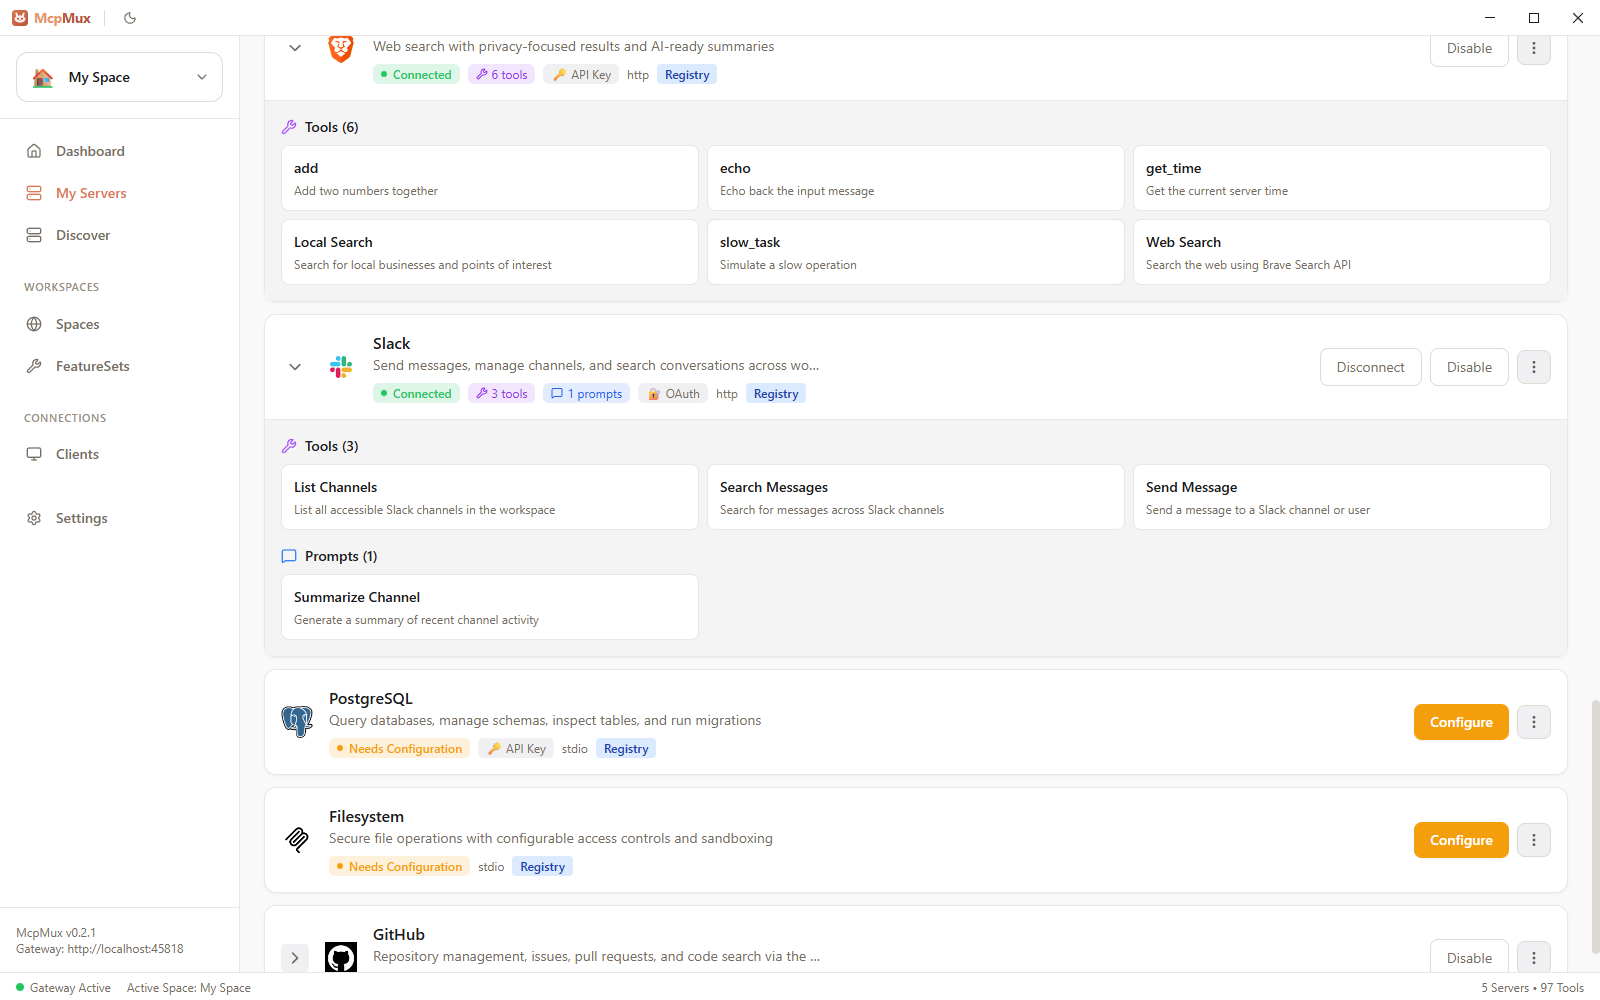Disable the Slack server

(1468, 366)
